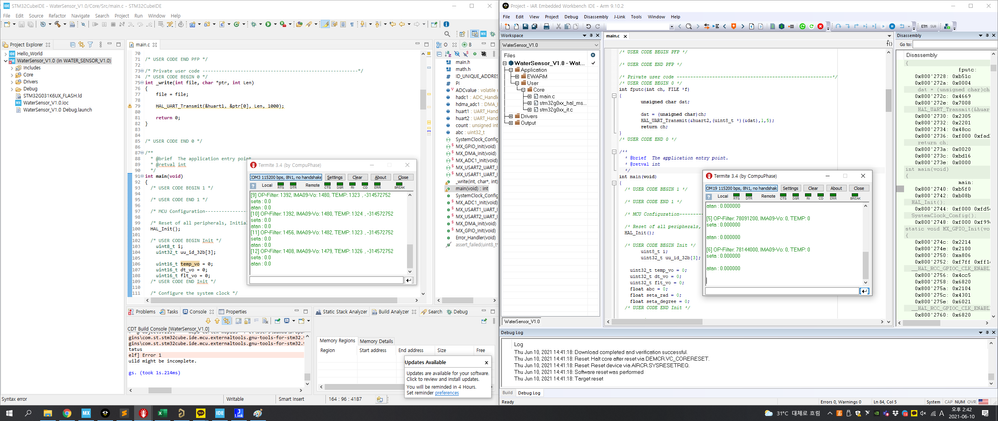Click KakaoTalk icon in the taskbar
The height and width of the screenshot is (421, 998).
coord(200,413)
